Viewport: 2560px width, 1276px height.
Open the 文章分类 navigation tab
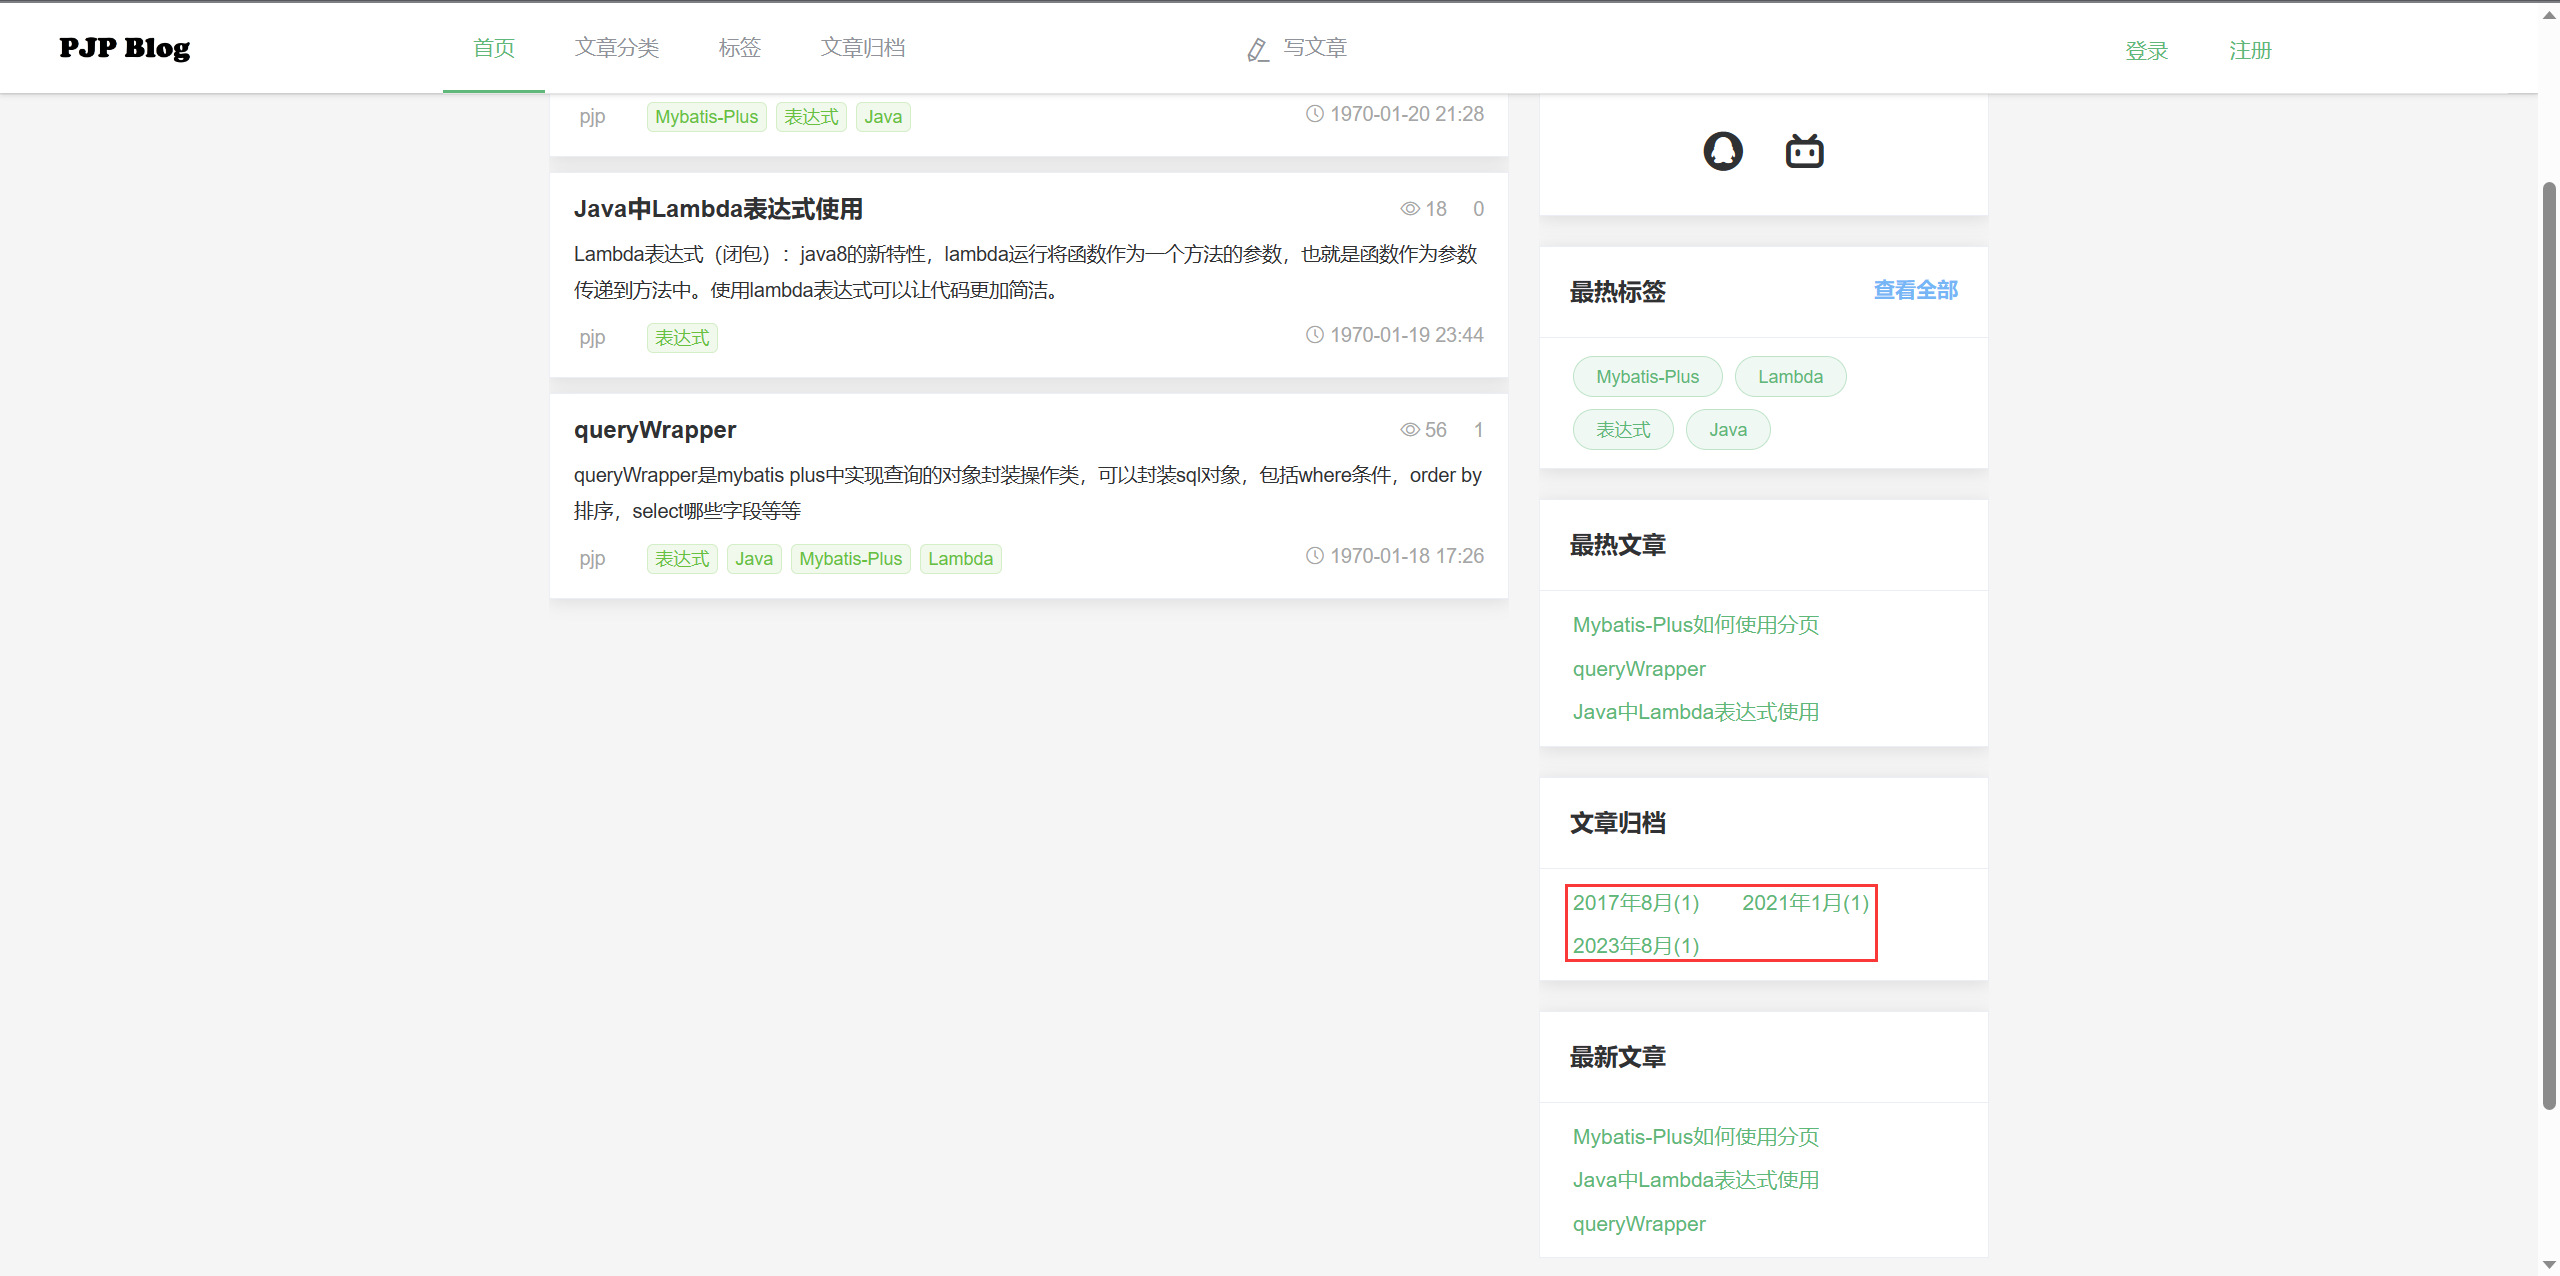pyautogui.click(x=616, y=48)
